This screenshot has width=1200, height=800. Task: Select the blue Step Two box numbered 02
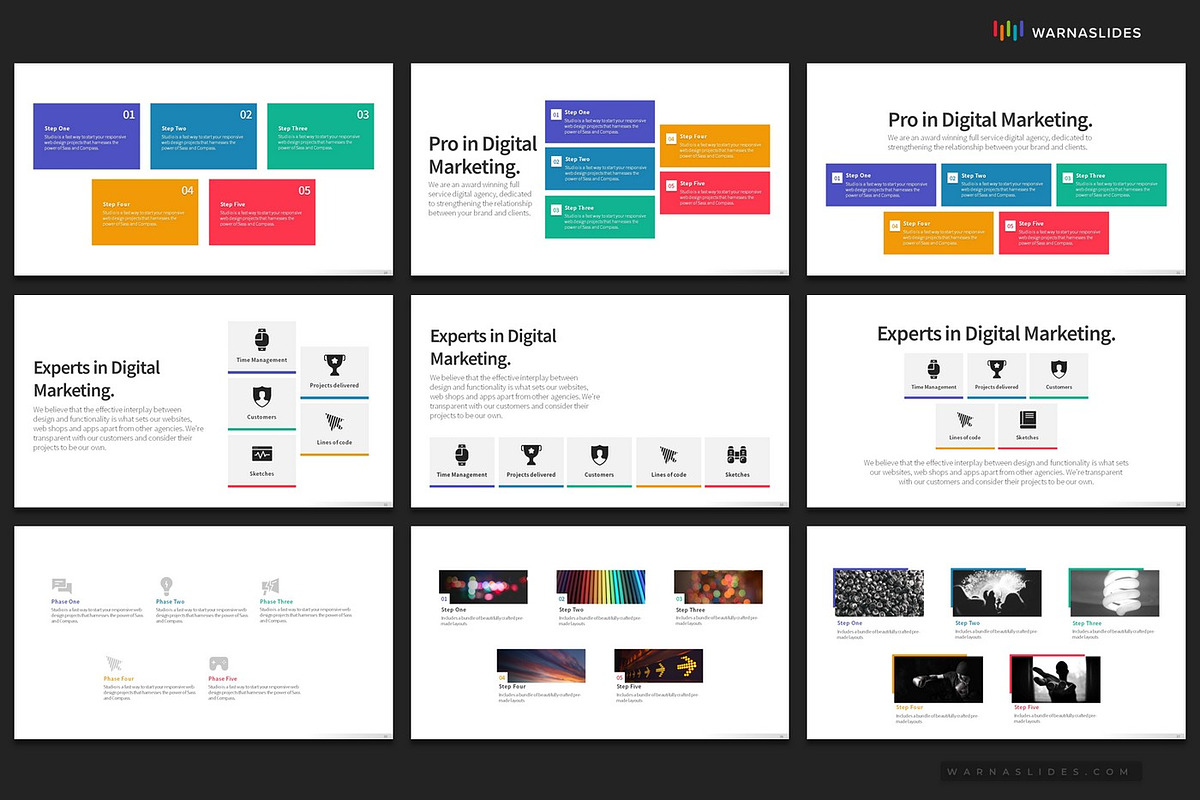point(203,136)
